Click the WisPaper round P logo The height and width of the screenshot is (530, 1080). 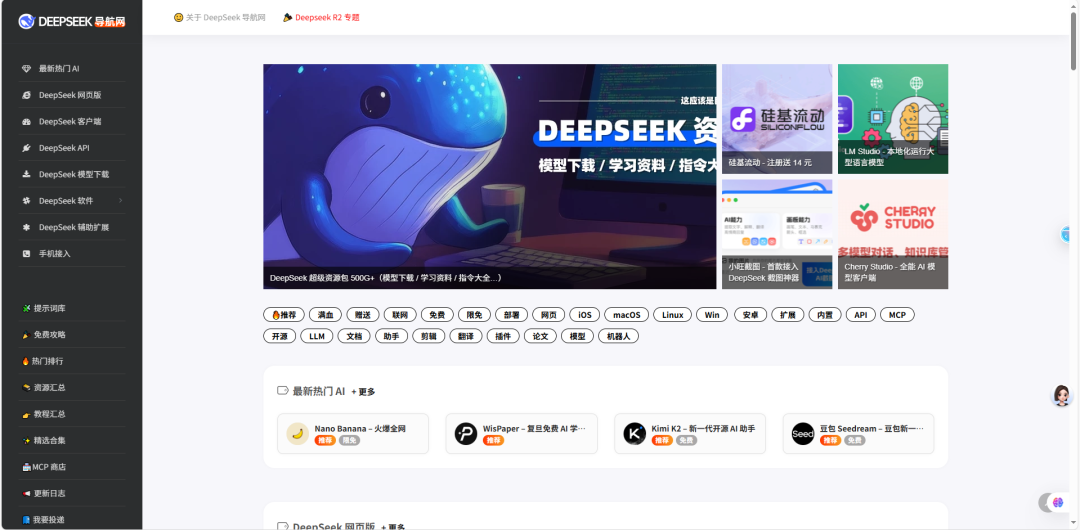click(x=466, y=434)
